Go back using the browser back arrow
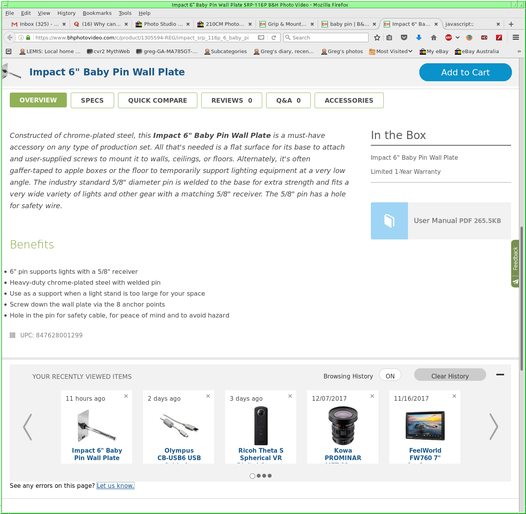This screenshot has height=514, width=526. click(10, 38)
